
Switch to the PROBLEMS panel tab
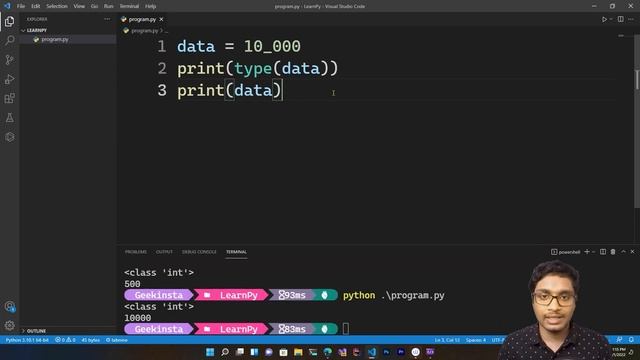pos(136,252)
